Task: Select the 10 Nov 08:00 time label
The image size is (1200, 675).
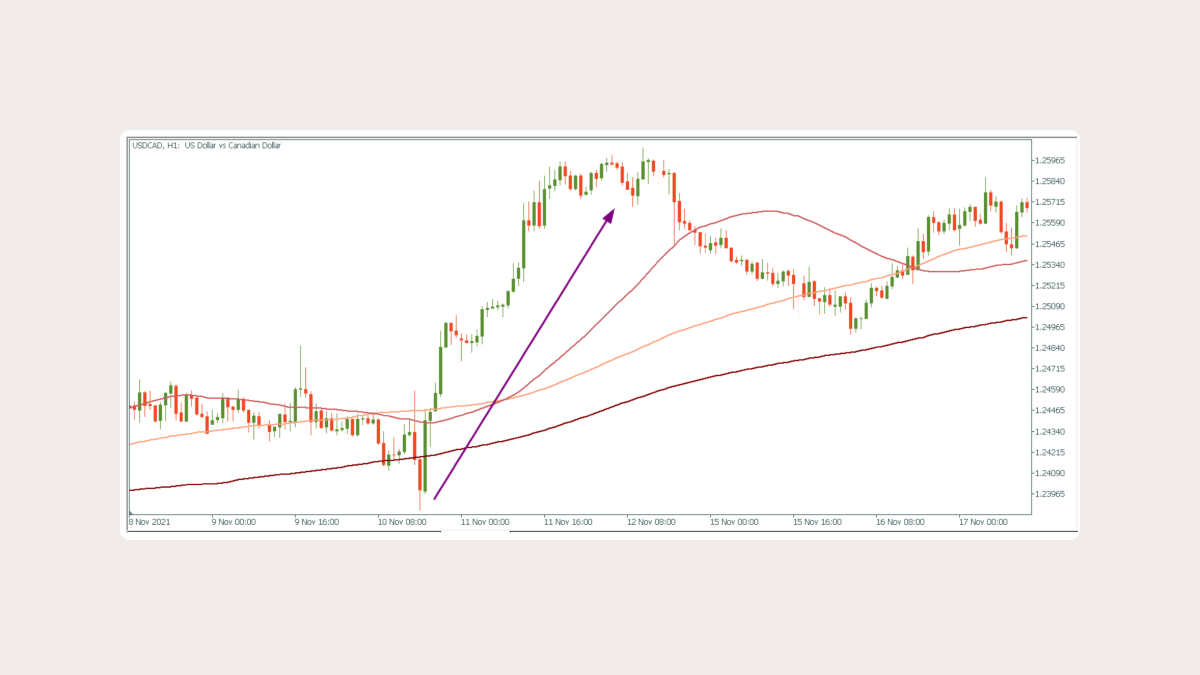Action: click(402, 521)
